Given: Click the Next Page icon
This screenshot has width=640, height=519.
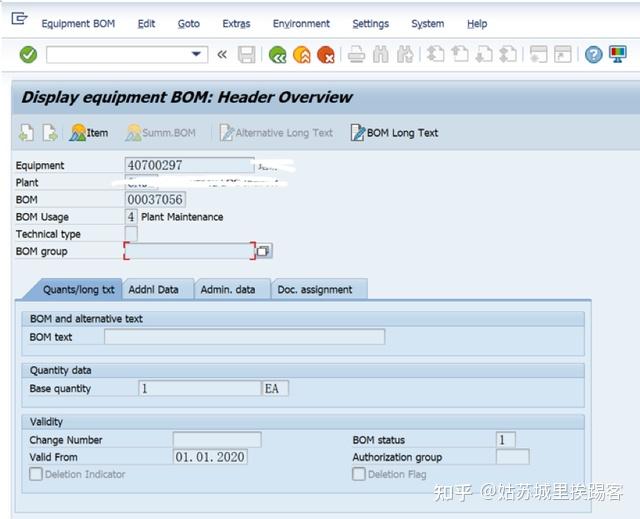Looking at the screenshot, I should [x=484, y=54].
